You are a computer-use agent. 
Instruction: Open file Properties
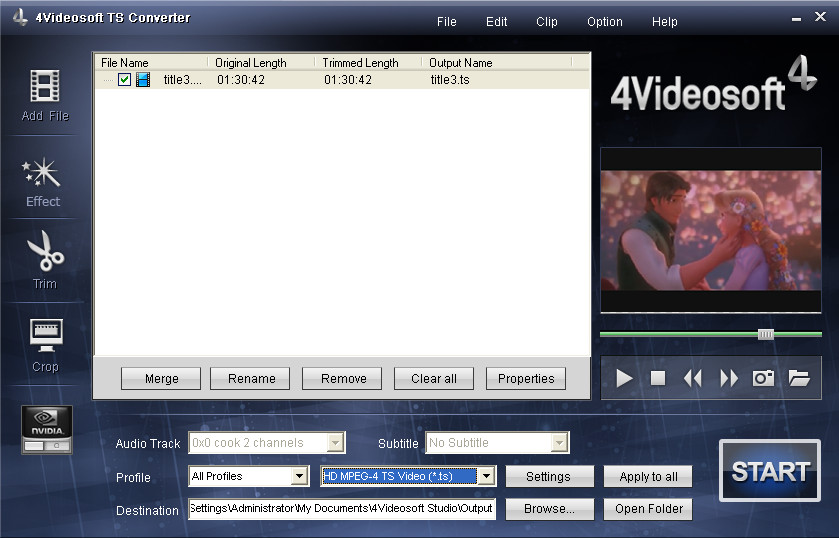526,378
